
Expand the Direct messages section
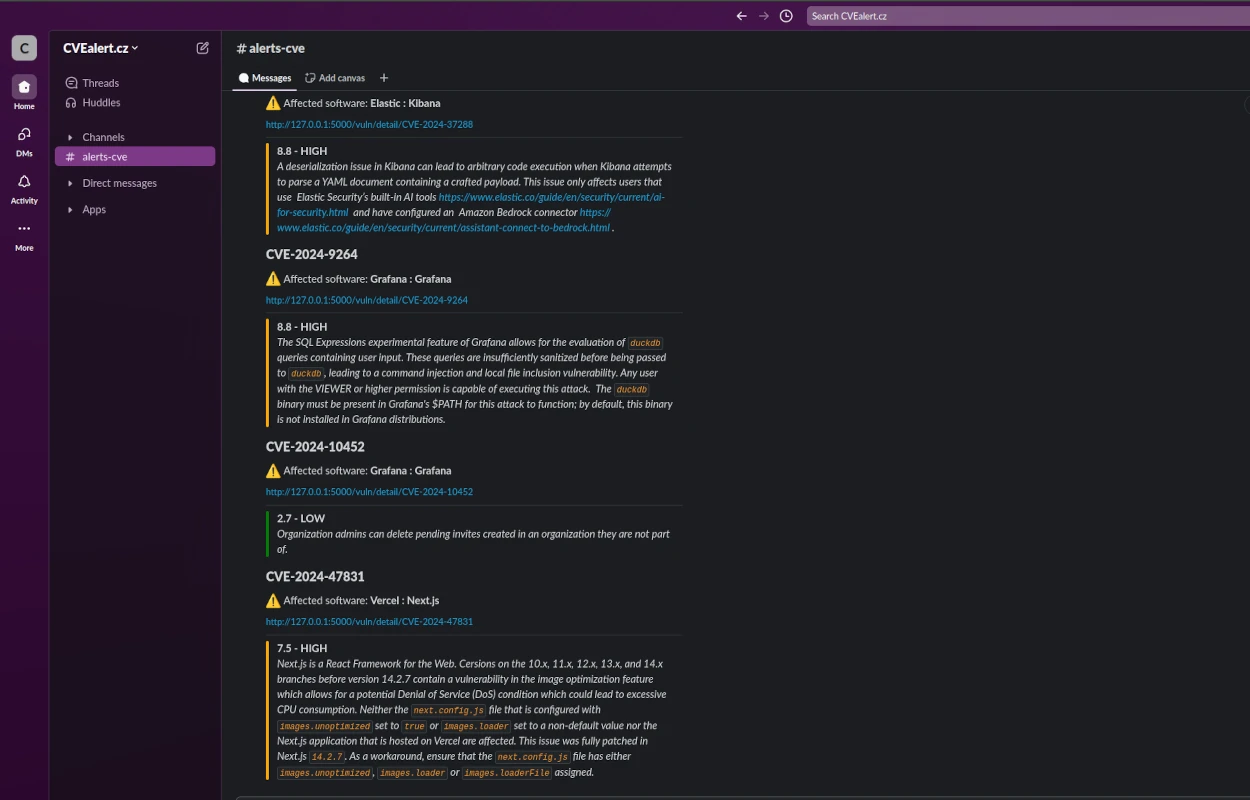point(69,183)
